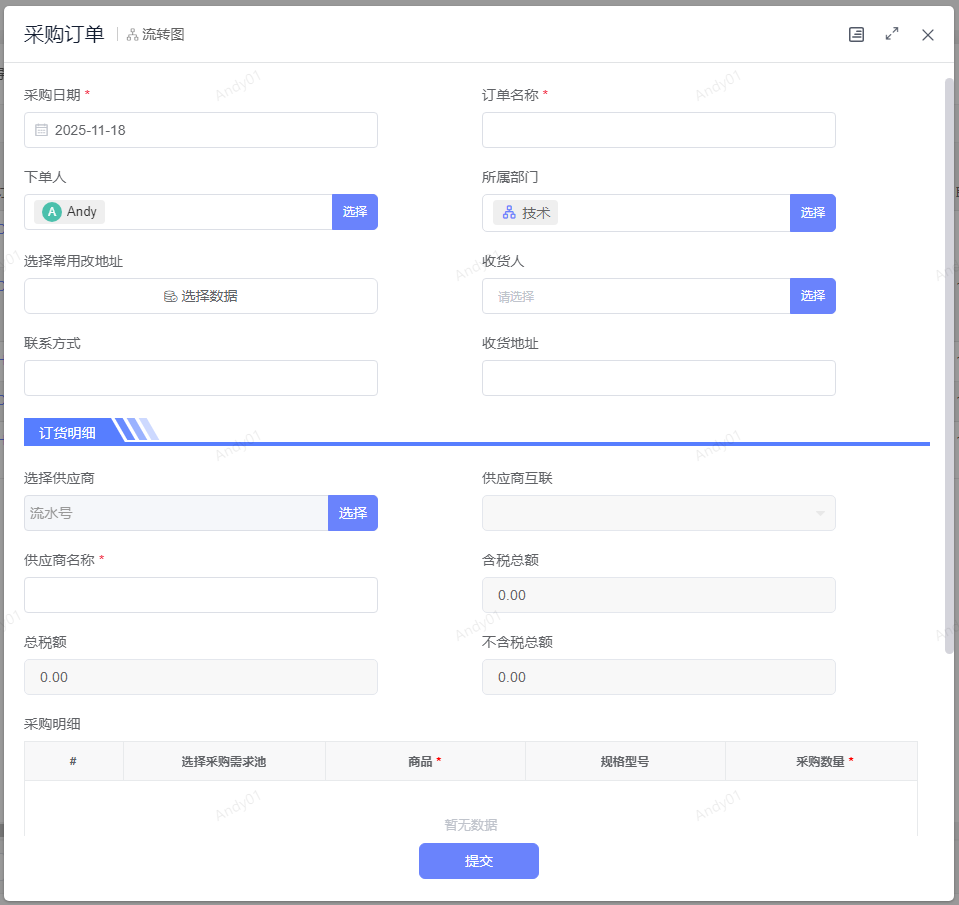This screenshot has width=959, height=905.
Task: Click 选择 button next to 下单人
Action: (354, 212)
